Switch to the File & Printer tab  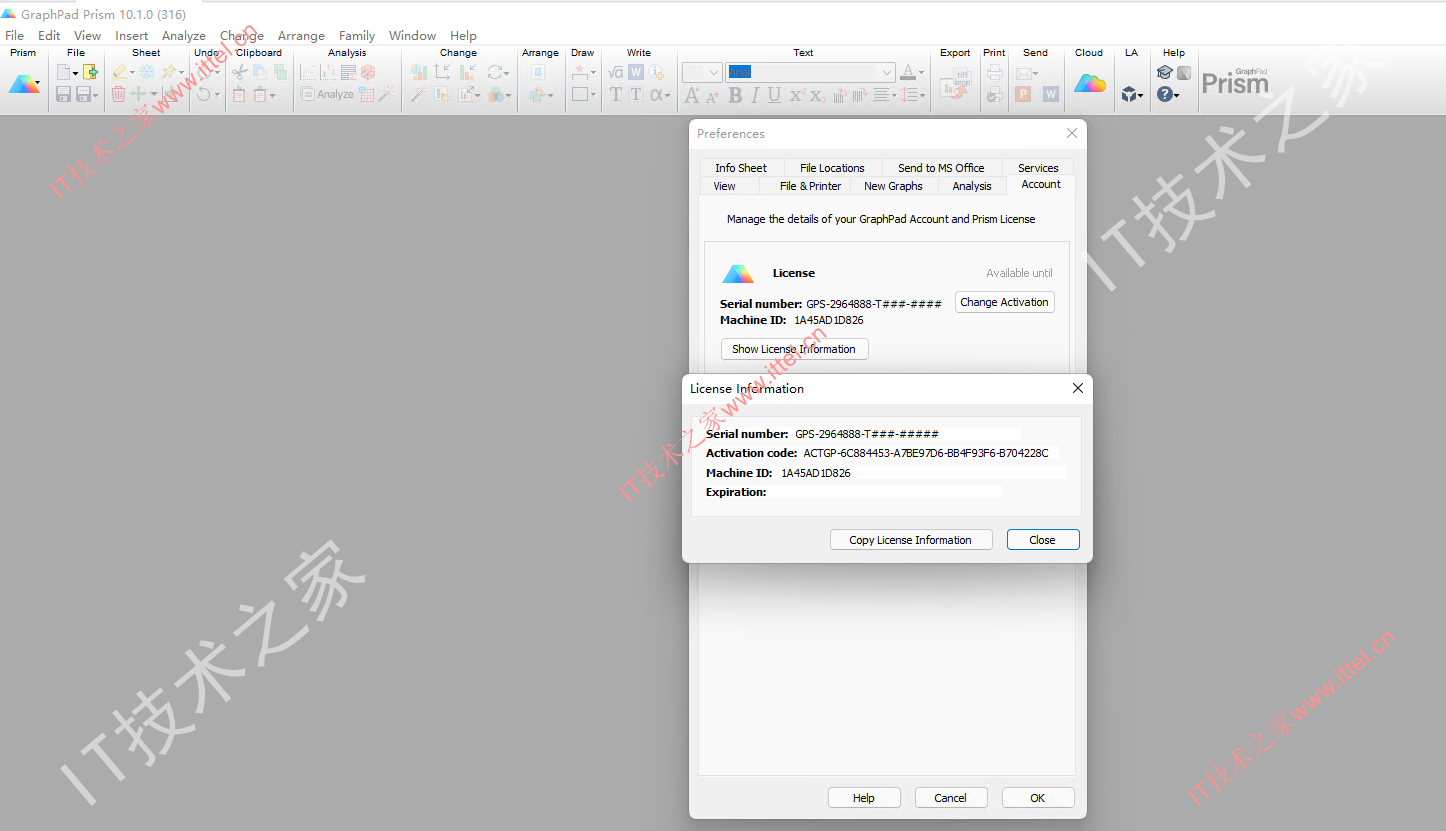pyautogui.click(x=810, y=186)
